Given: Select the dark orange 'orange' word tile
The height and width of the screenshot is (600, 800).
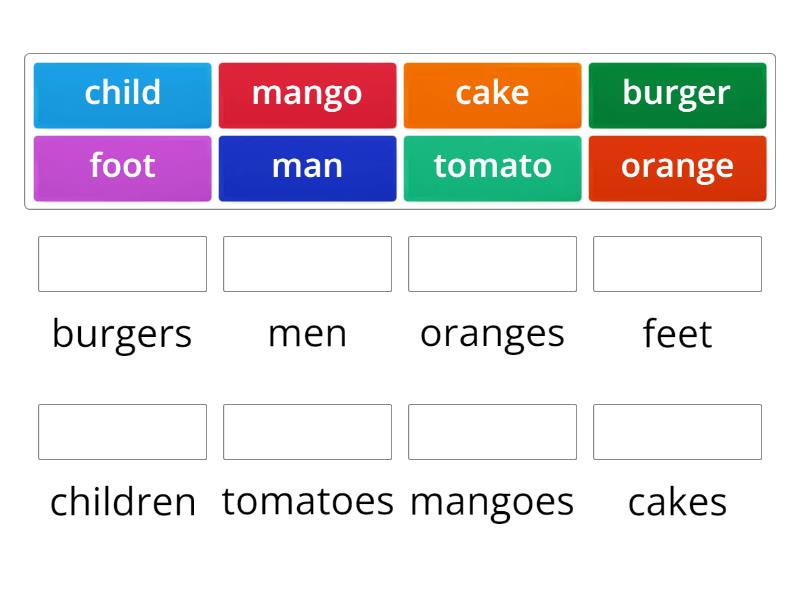Looking at the screenshot, I should [677, 167].
